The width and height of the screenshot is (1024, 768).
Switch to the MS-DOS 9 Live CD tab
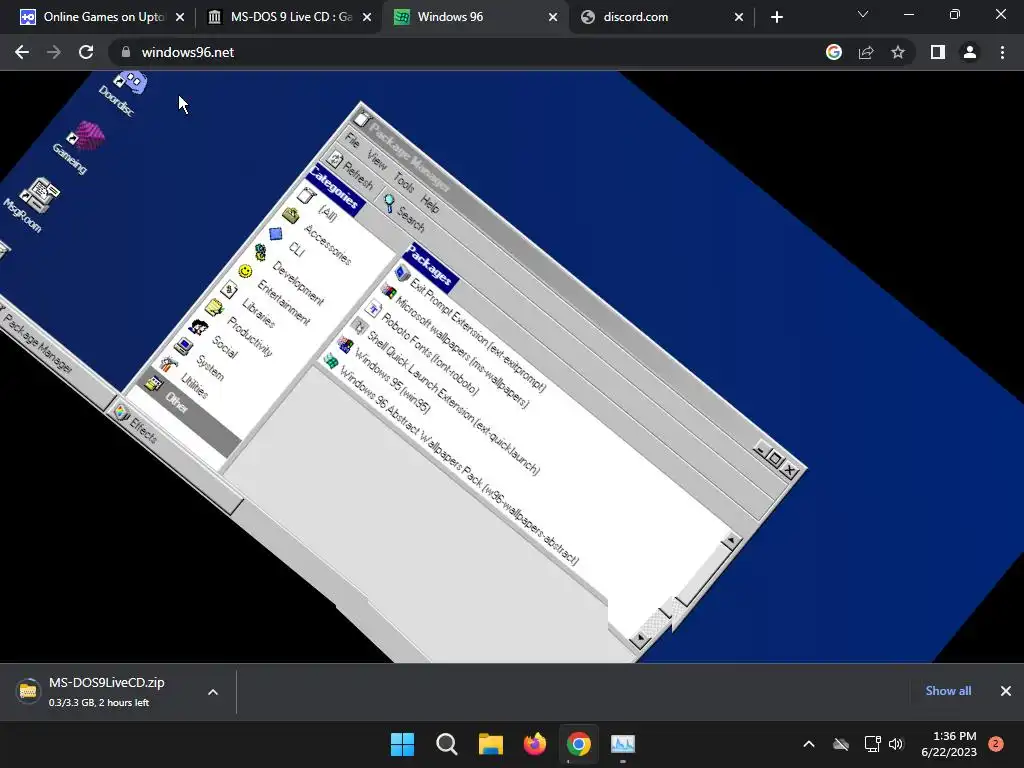tap(289, 17)
